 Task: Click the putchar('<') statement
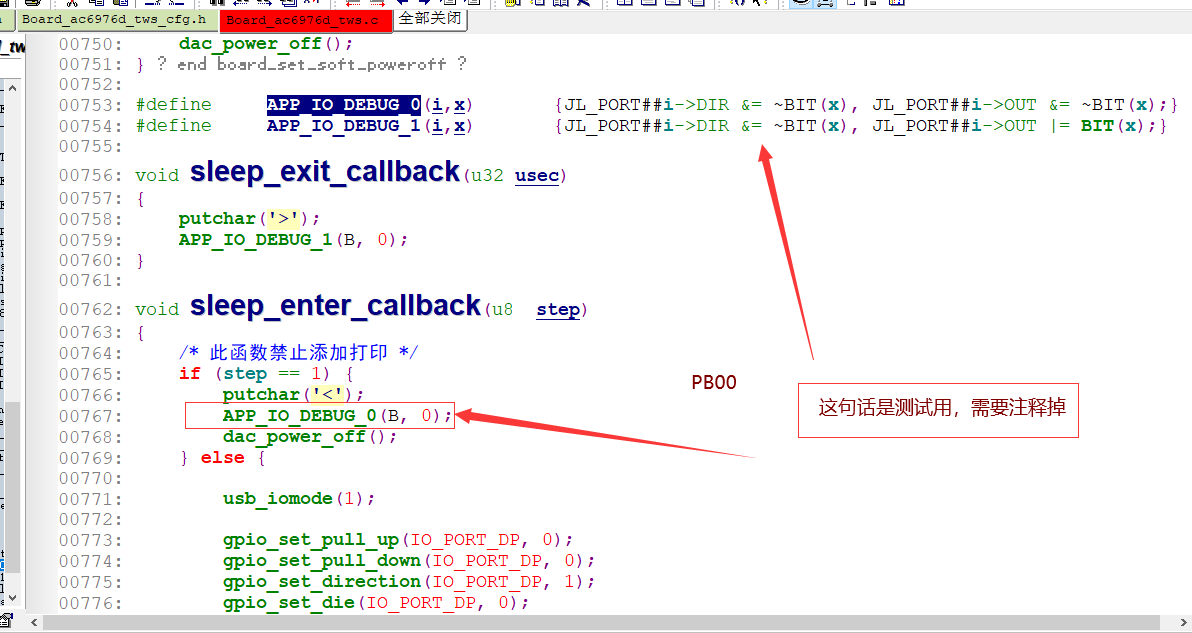click(293, 395)
